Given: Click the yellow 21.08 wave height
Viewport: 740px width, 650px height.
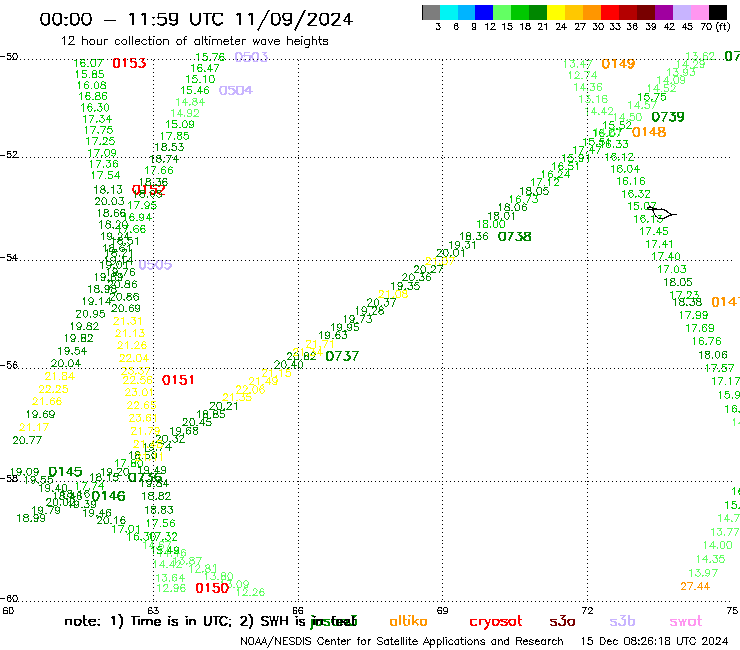Looking at the screenshot, I should pos(393,295).
